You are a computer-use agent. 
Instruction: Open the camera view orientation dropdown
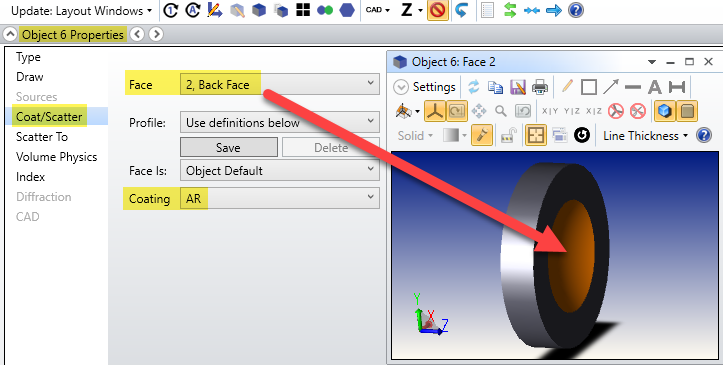pos(408,111)
